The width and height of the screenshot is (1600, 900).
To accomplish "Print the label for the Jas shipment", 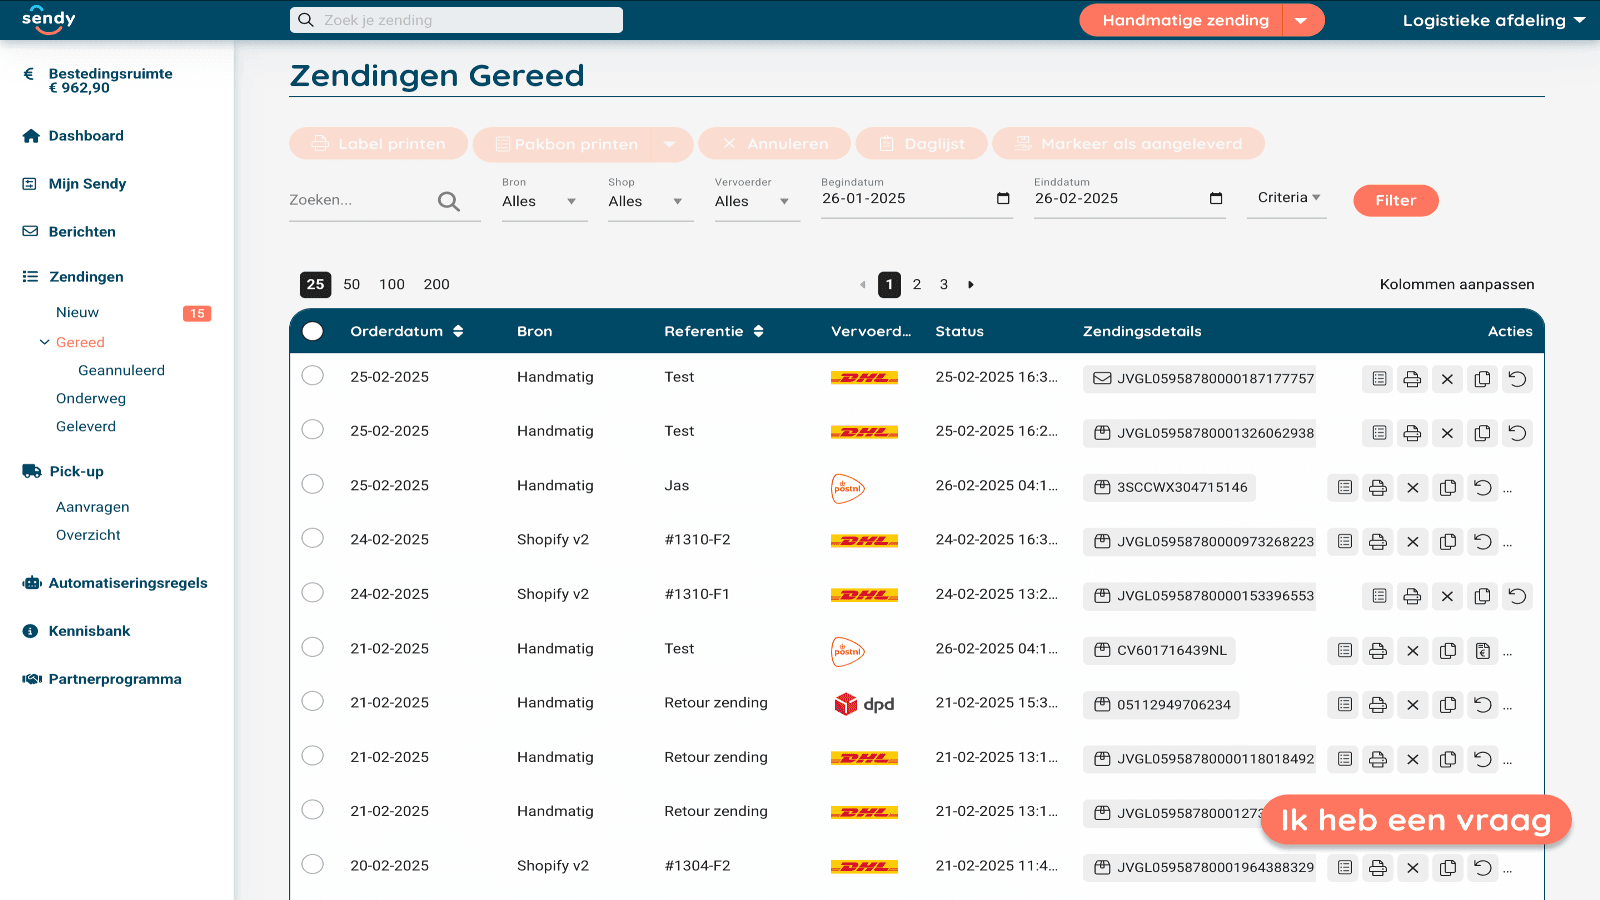I will pos(1379,488).
